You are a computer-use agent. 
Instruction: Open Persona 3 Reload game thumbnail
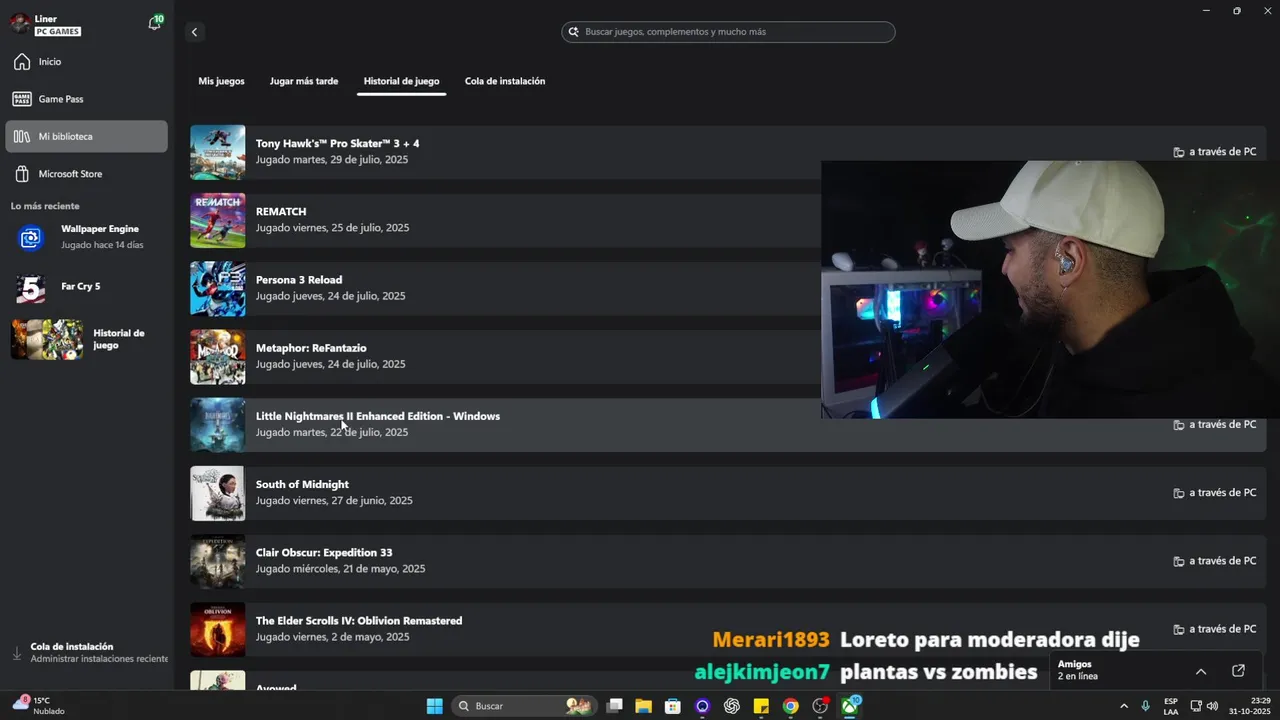218,288
